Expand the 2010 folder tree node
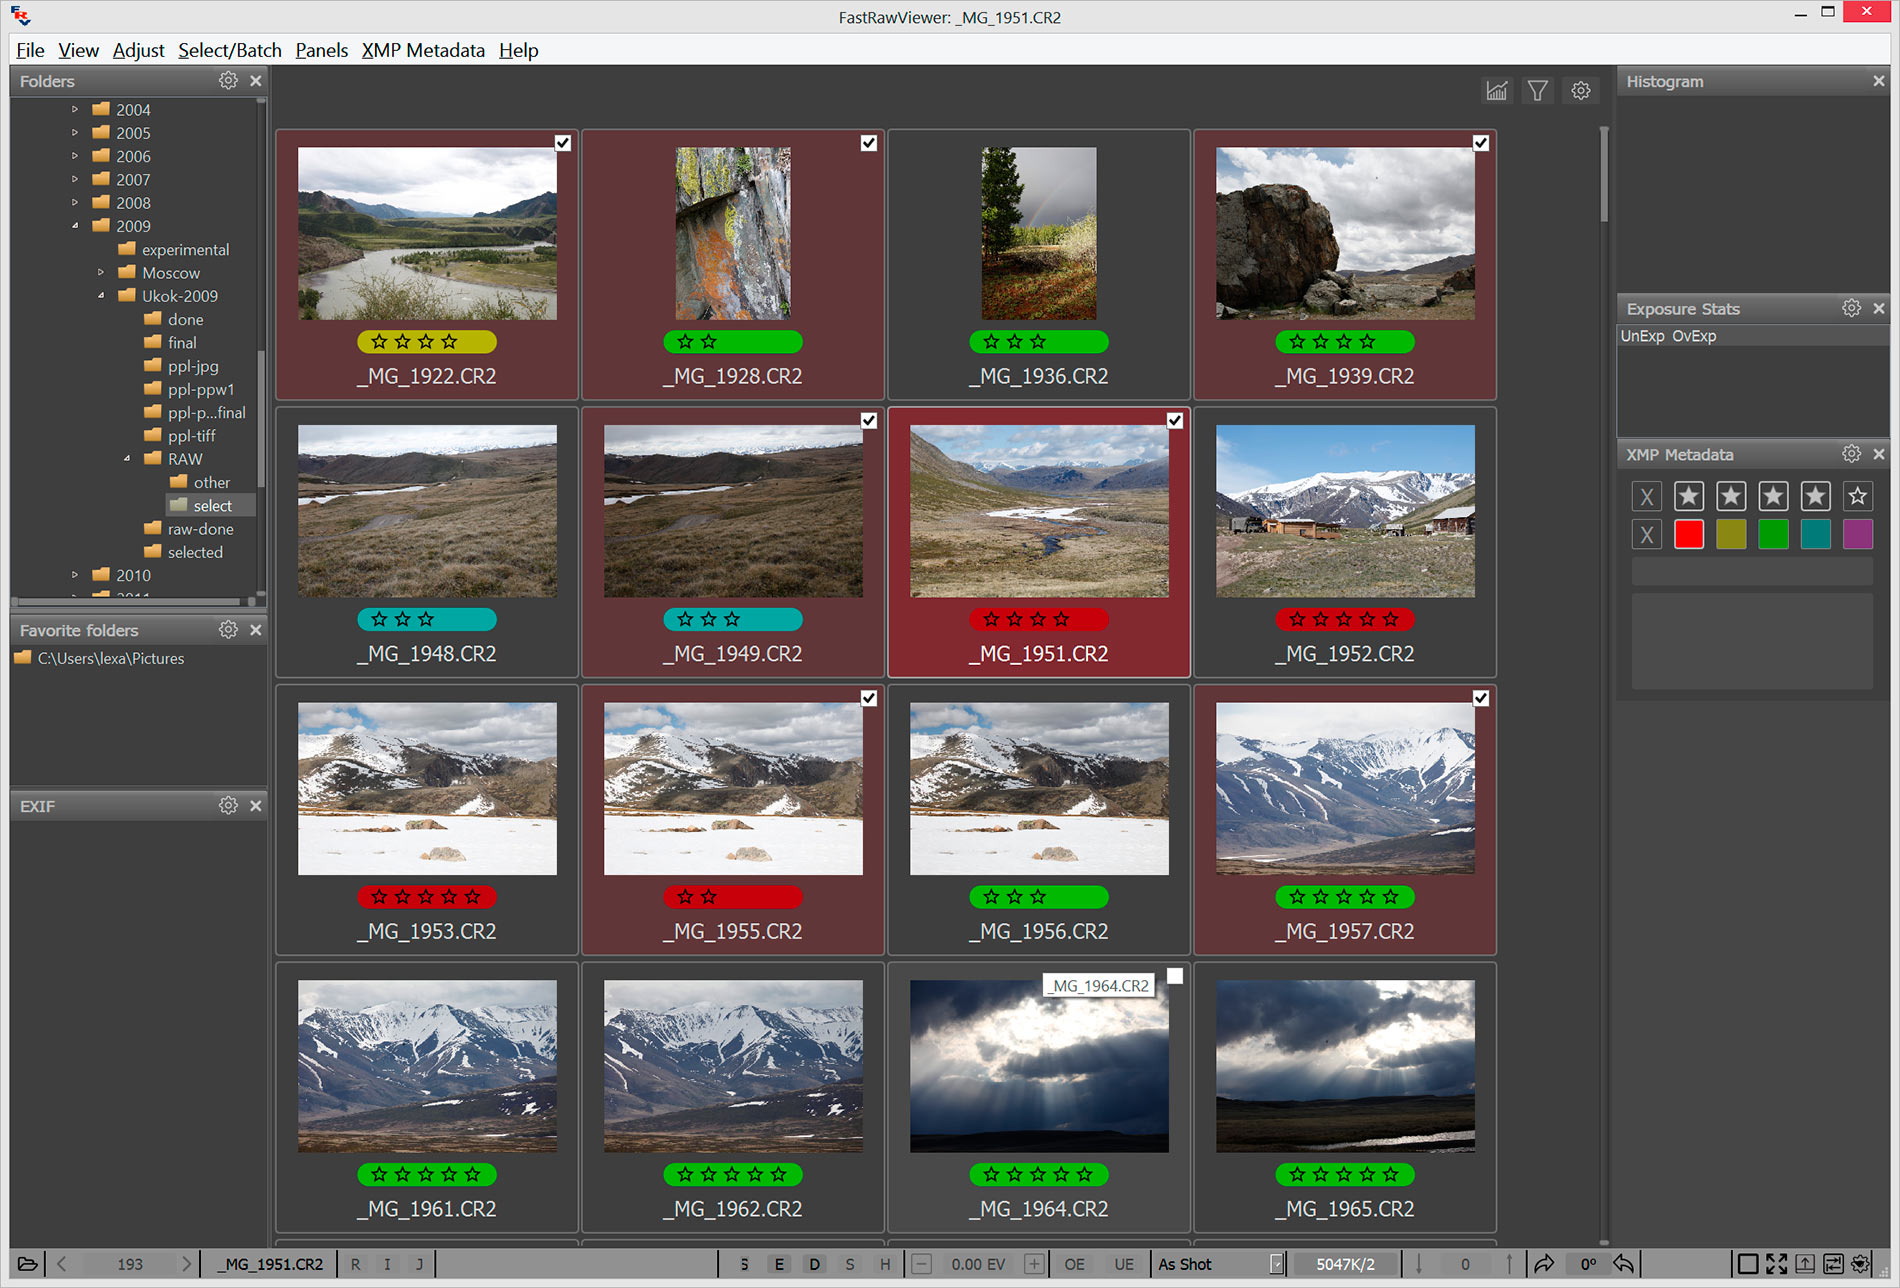The image size is (1900, 1288). pos(75,575)
